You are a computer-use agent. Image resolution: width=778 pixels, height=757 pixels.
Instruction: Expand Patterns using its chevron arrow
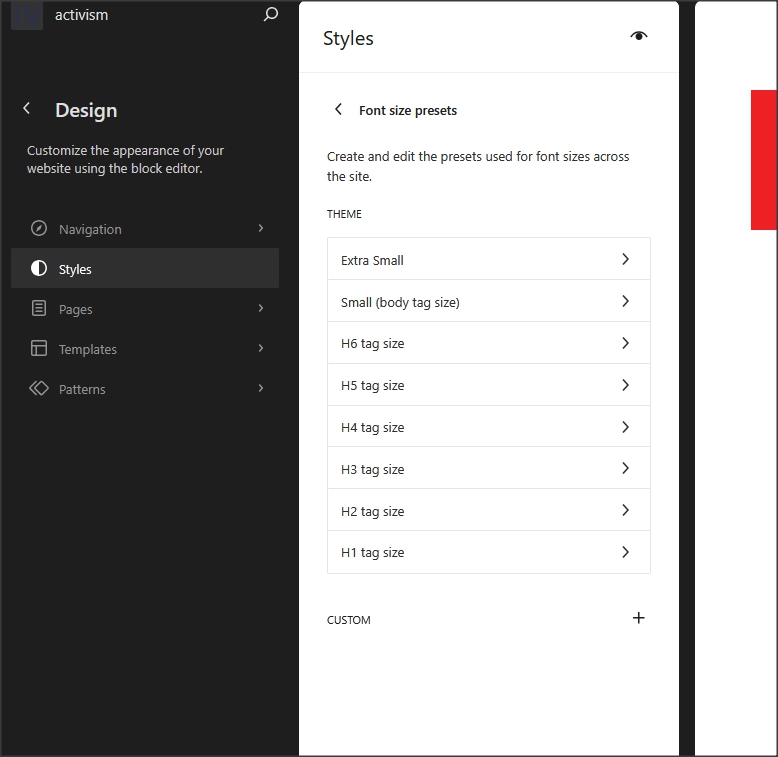[261, 388]
